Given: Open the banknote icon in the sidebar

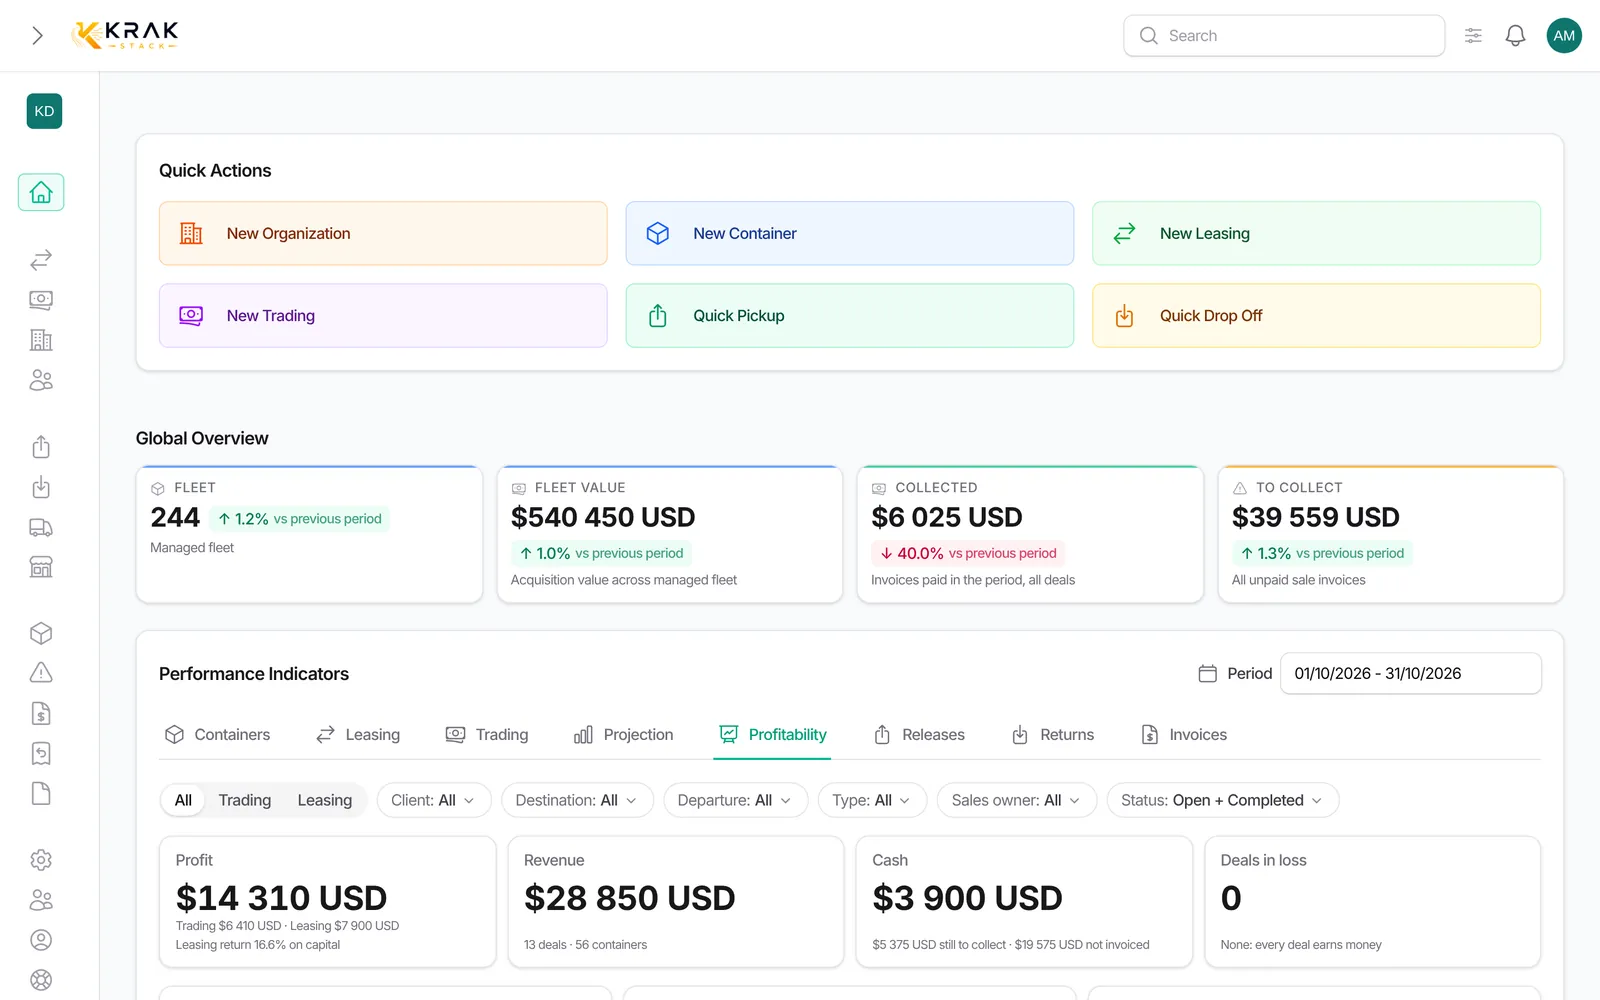Looking at the screenshot, I should click(x=41, y=300).
